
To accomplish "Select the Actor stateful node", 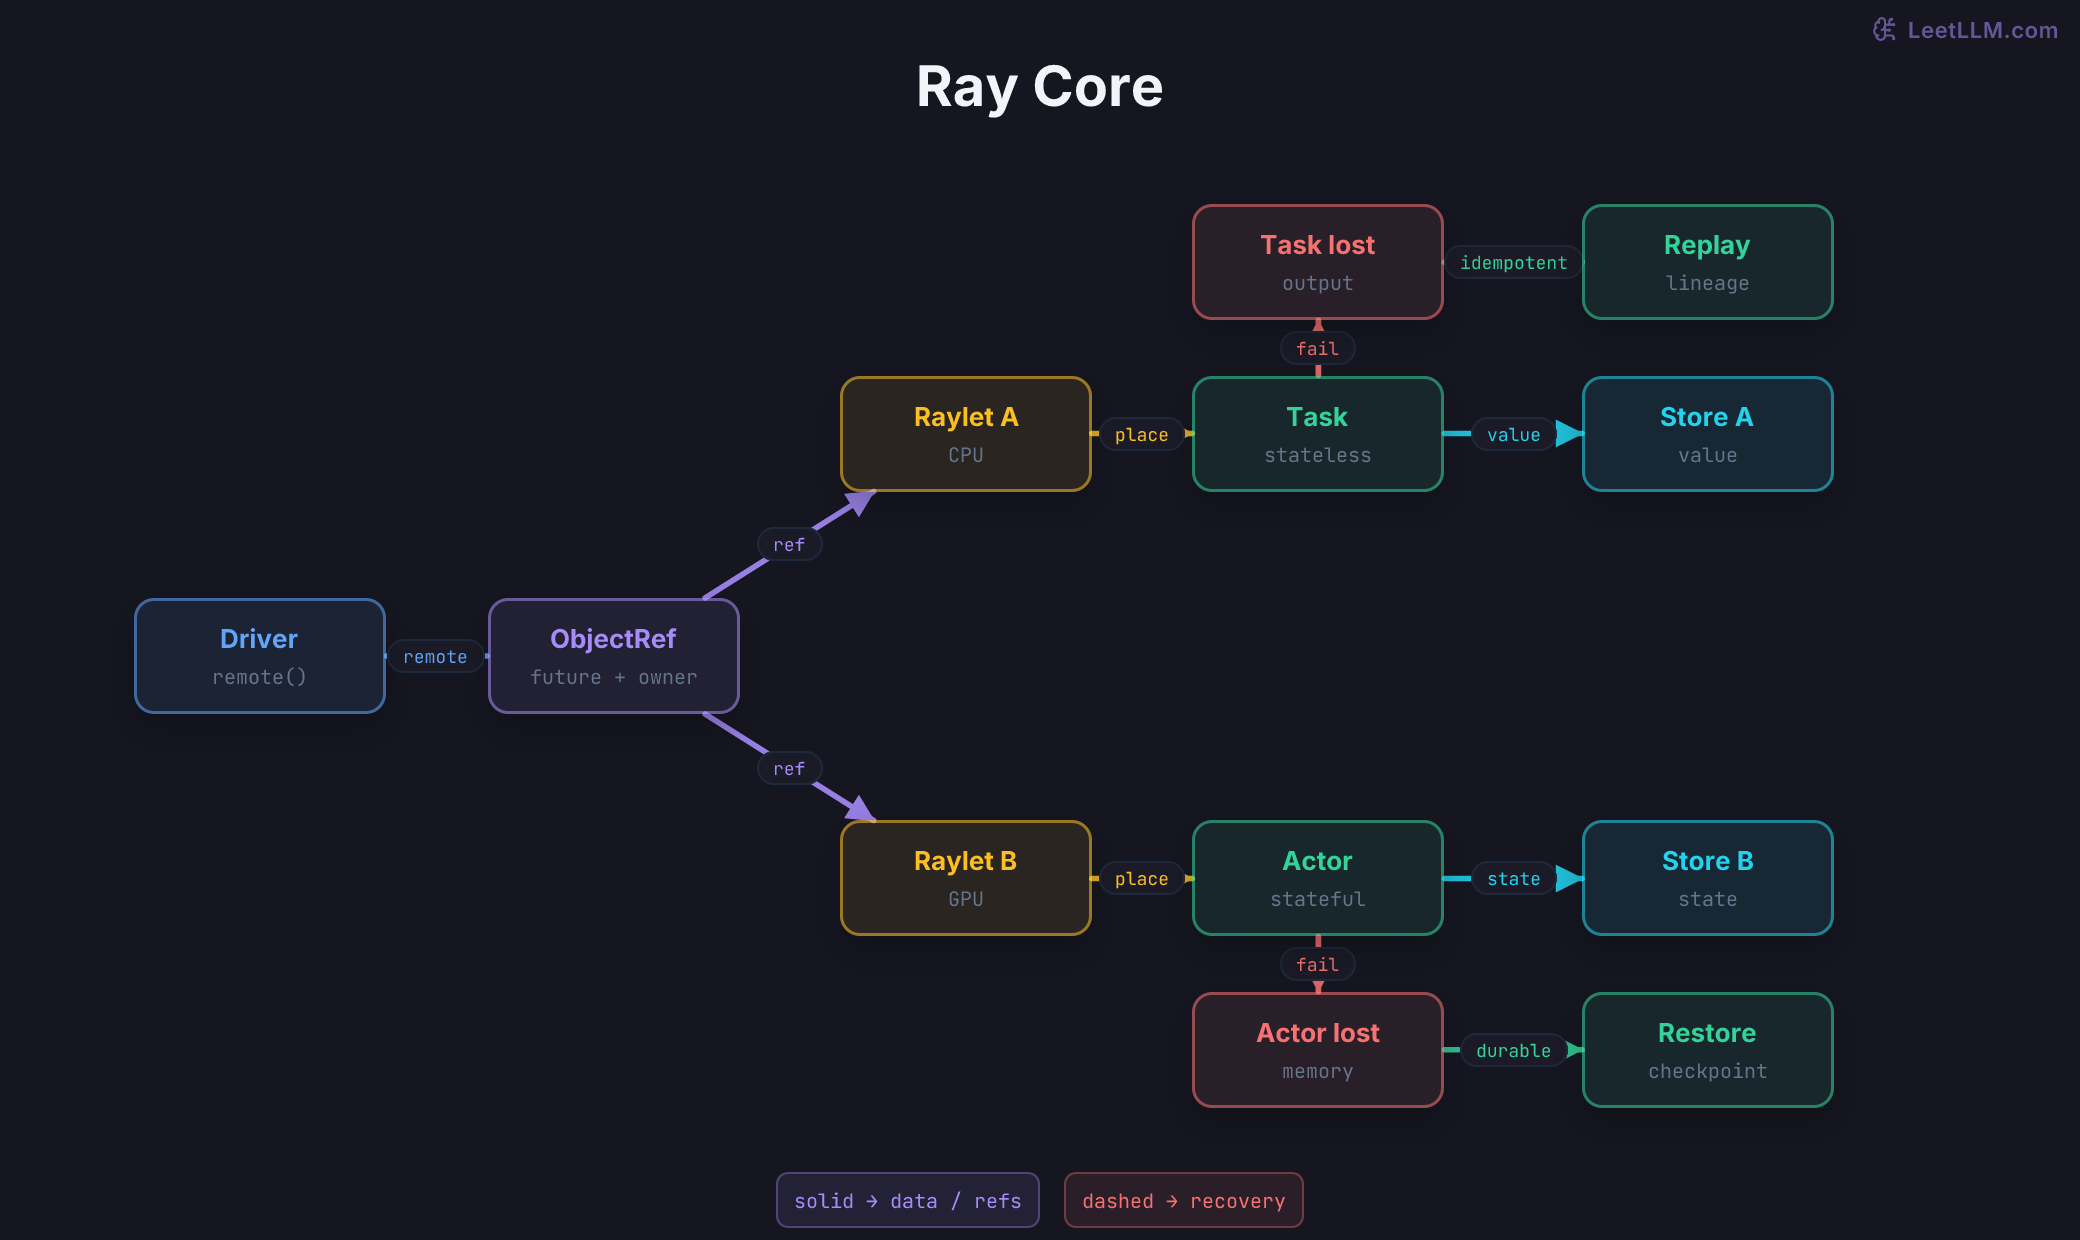I will (x=1318, y=878).
